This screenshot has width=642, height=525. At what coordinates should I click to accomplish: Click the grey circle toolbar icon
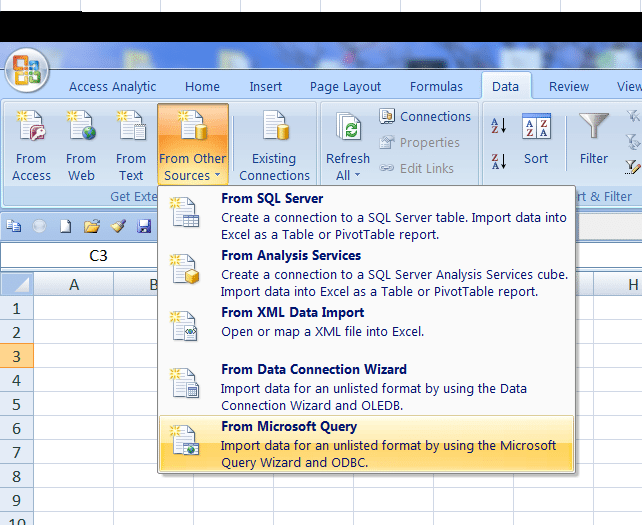click(39, 226)
